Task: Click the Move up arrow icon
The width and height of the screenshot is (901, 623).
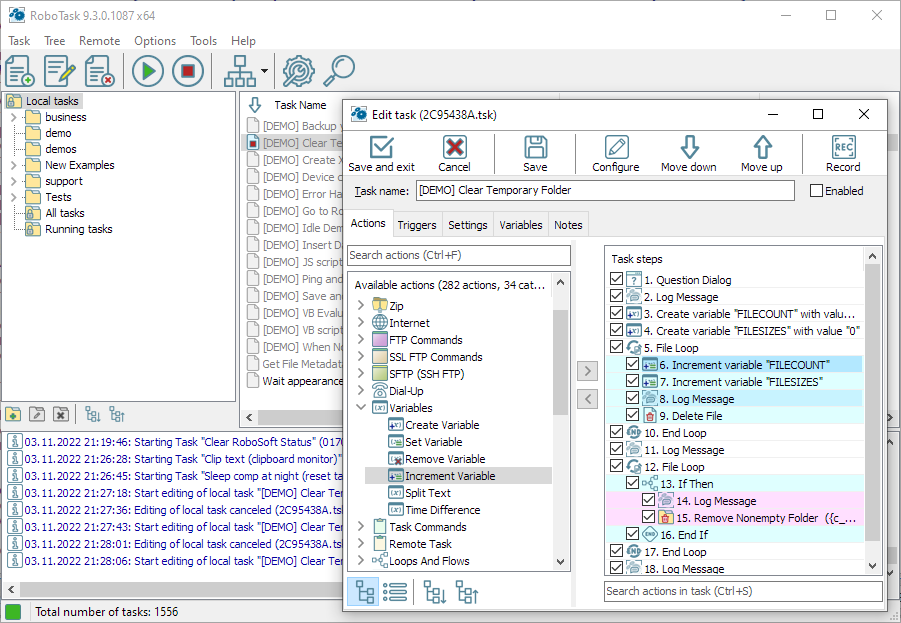Action: click(x=762, y=147)
